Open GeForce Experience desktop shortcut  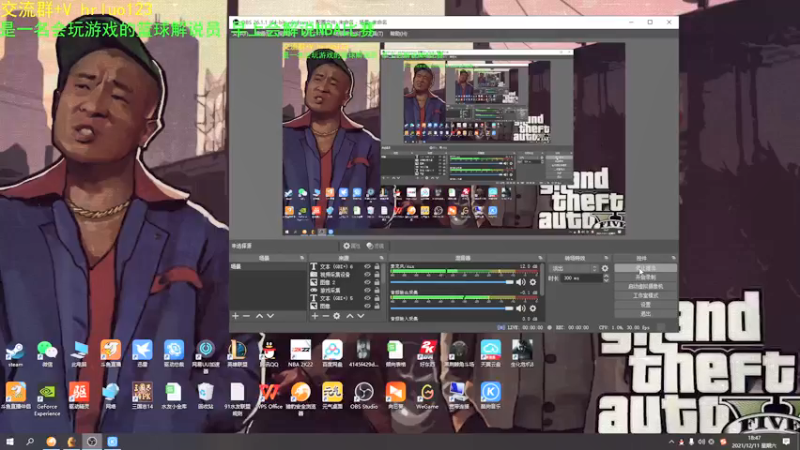point(47,399)
